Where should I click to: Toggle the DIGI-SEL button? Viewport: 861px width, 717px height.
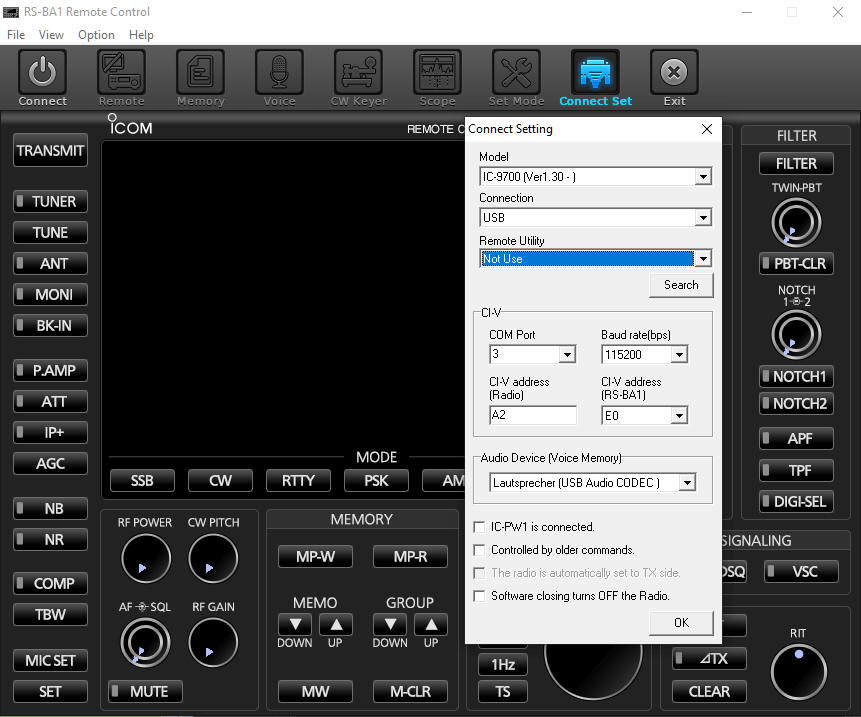pyautogui.click(x=796, y=501)
